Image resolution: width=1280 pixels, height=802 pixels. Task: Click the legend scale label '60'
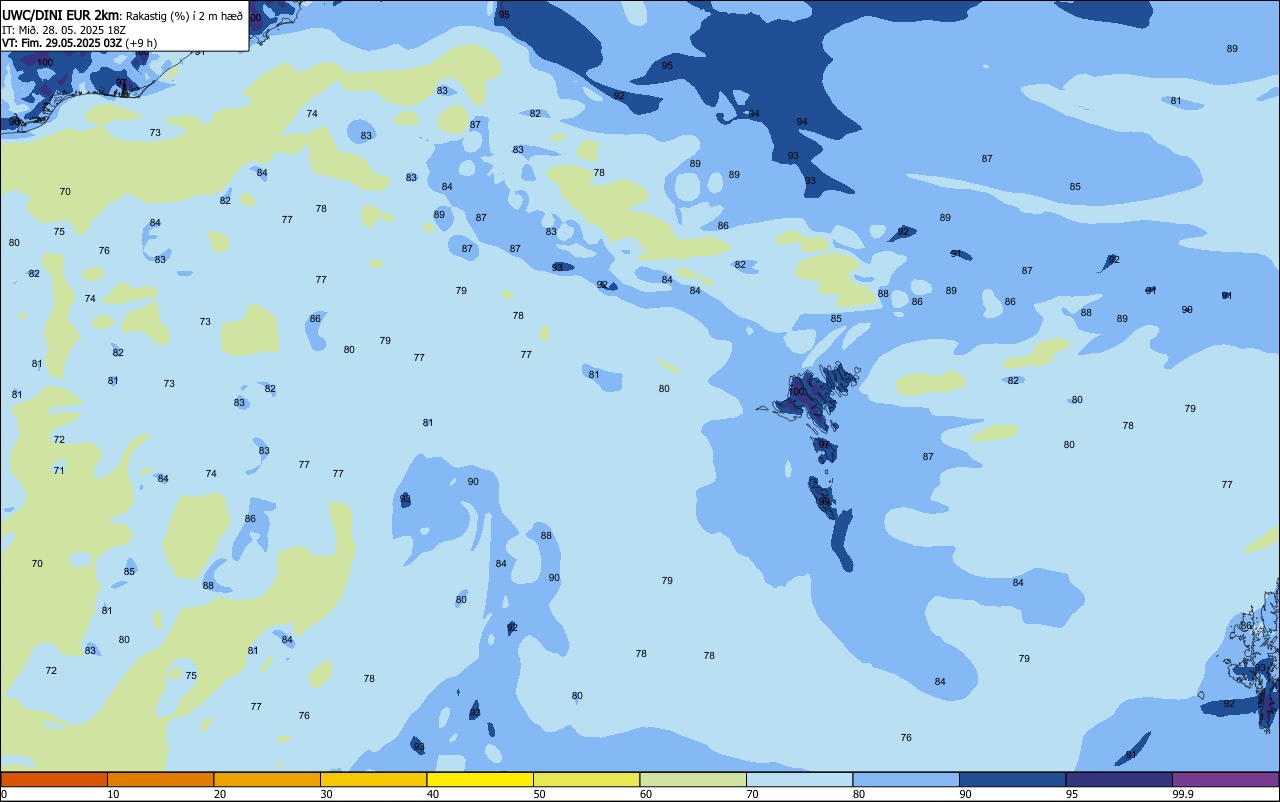click(x=646, y=794)
